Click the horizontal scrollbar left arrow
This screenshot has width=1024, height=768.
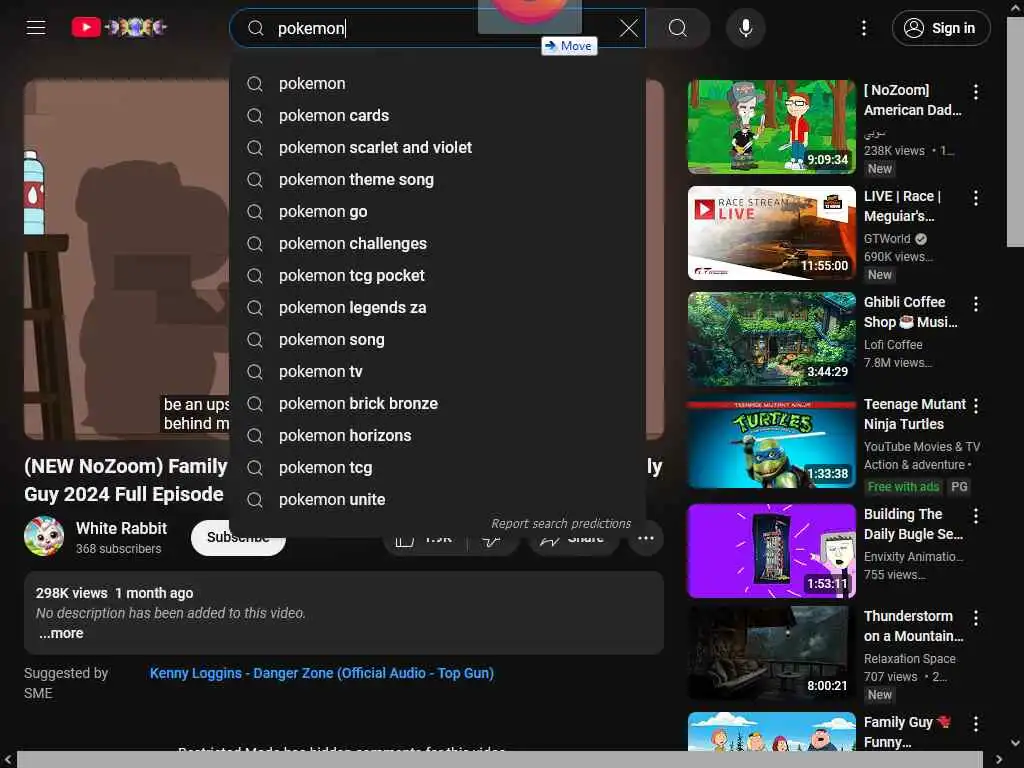click(x=7, y=760)
